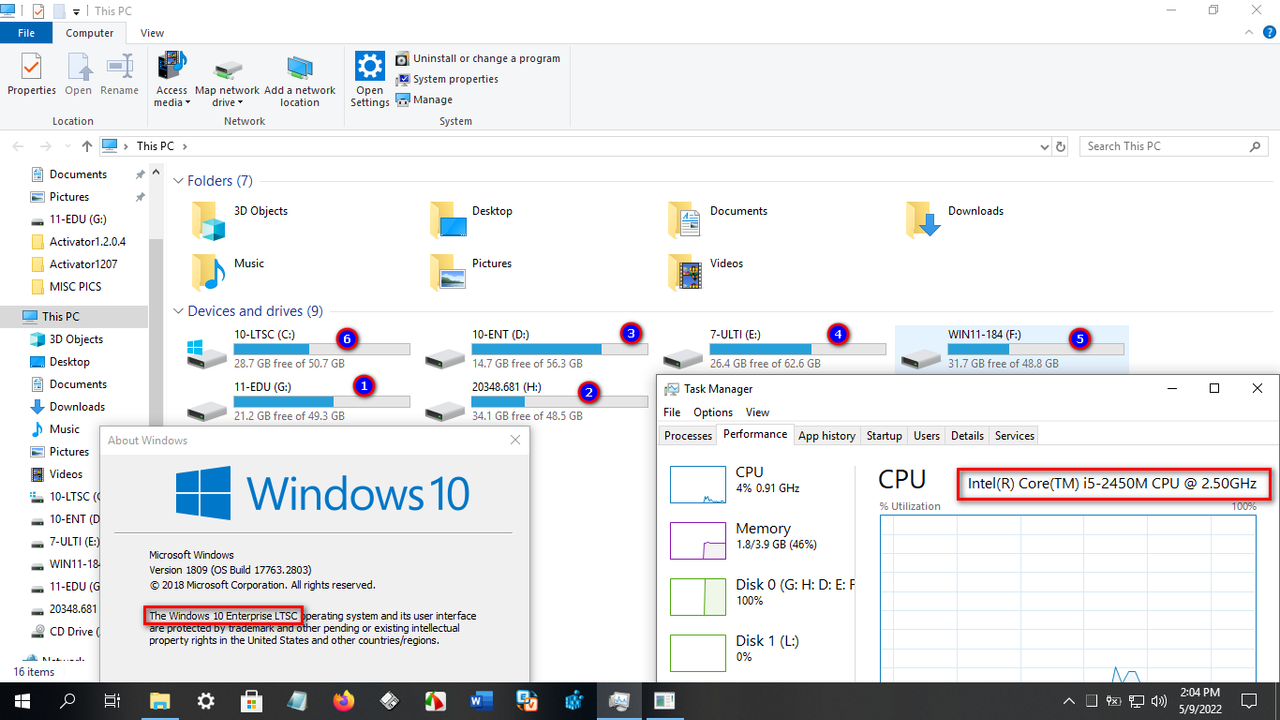The height and width of the screenshot is (720, 1280).
Task: Open System properties from the ribbon
Action: tap(447, 79)
